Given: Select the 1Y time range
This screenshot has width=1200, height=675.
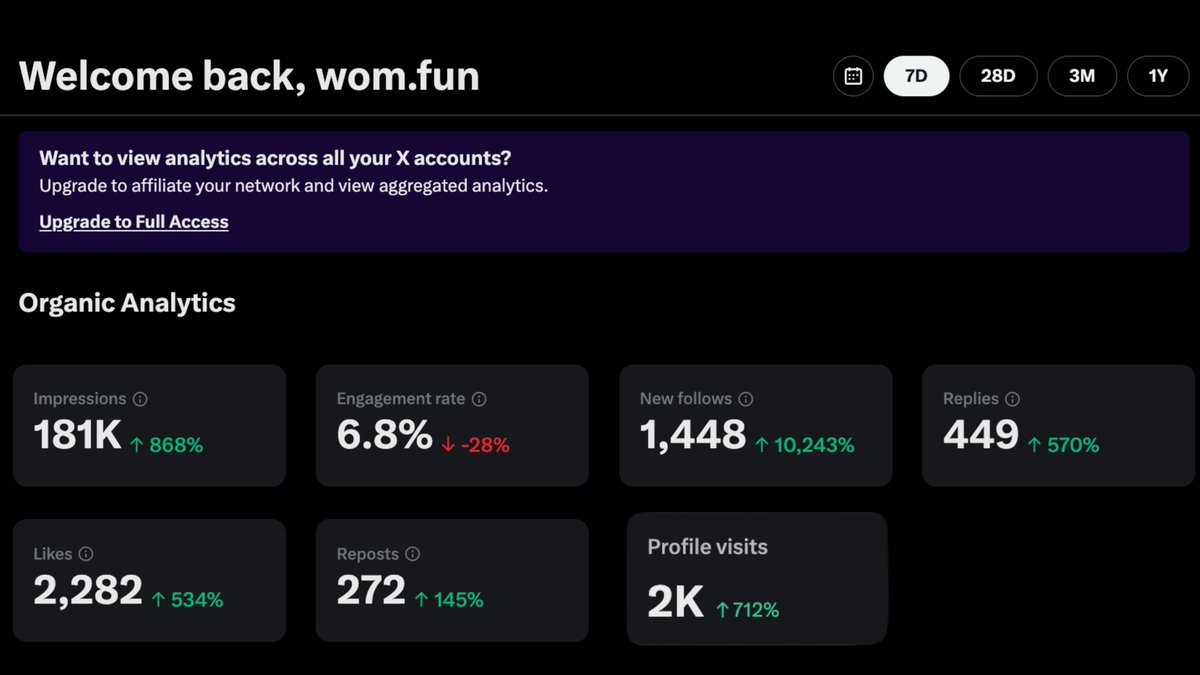Looking at the screenshot, I should coord(1158,76).
